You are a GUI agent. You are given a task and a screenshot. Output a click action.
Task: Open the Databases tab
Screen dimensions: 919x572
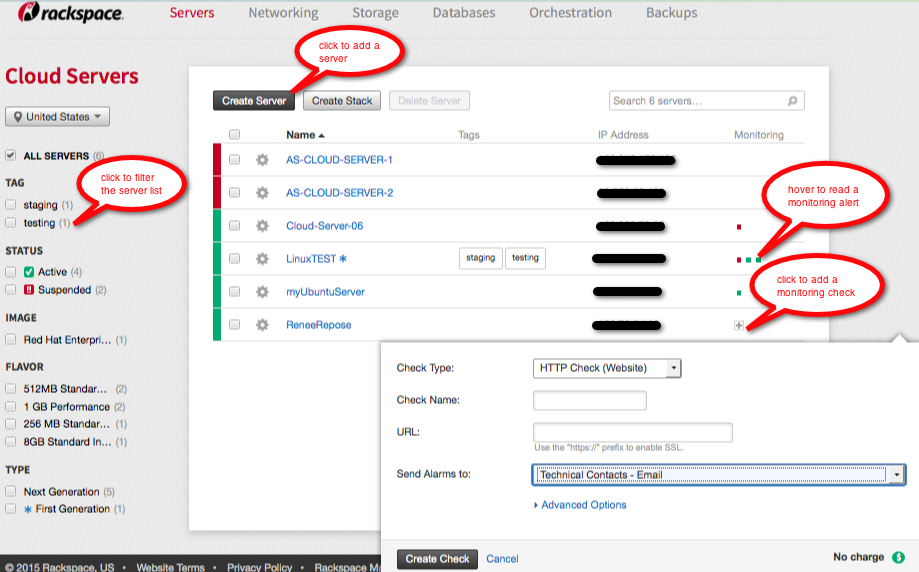tap(464, 13)
